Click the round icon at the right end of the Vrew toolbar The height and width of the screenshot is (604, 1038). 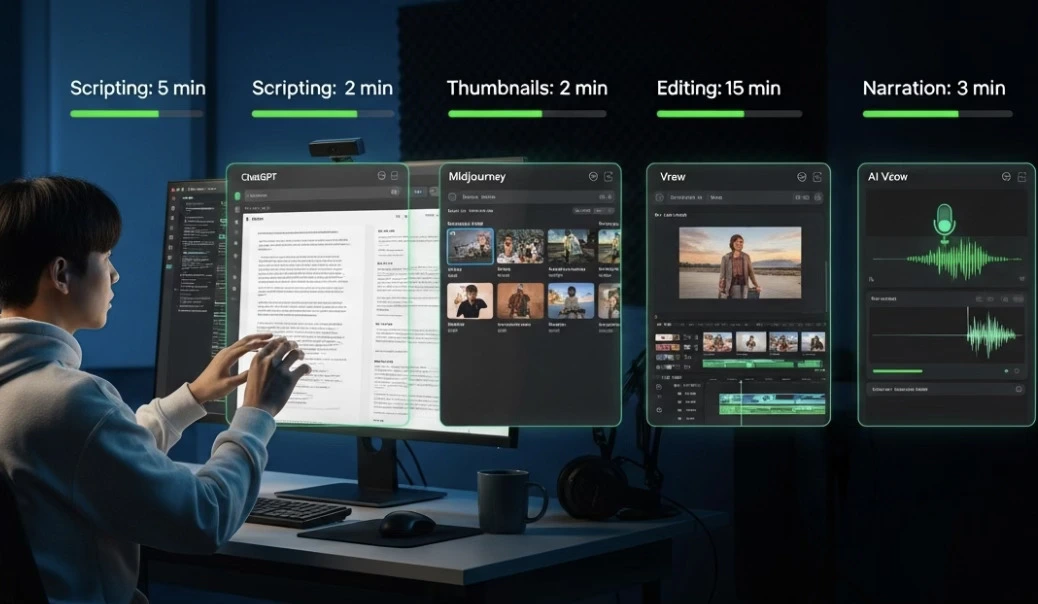[818, 197]
